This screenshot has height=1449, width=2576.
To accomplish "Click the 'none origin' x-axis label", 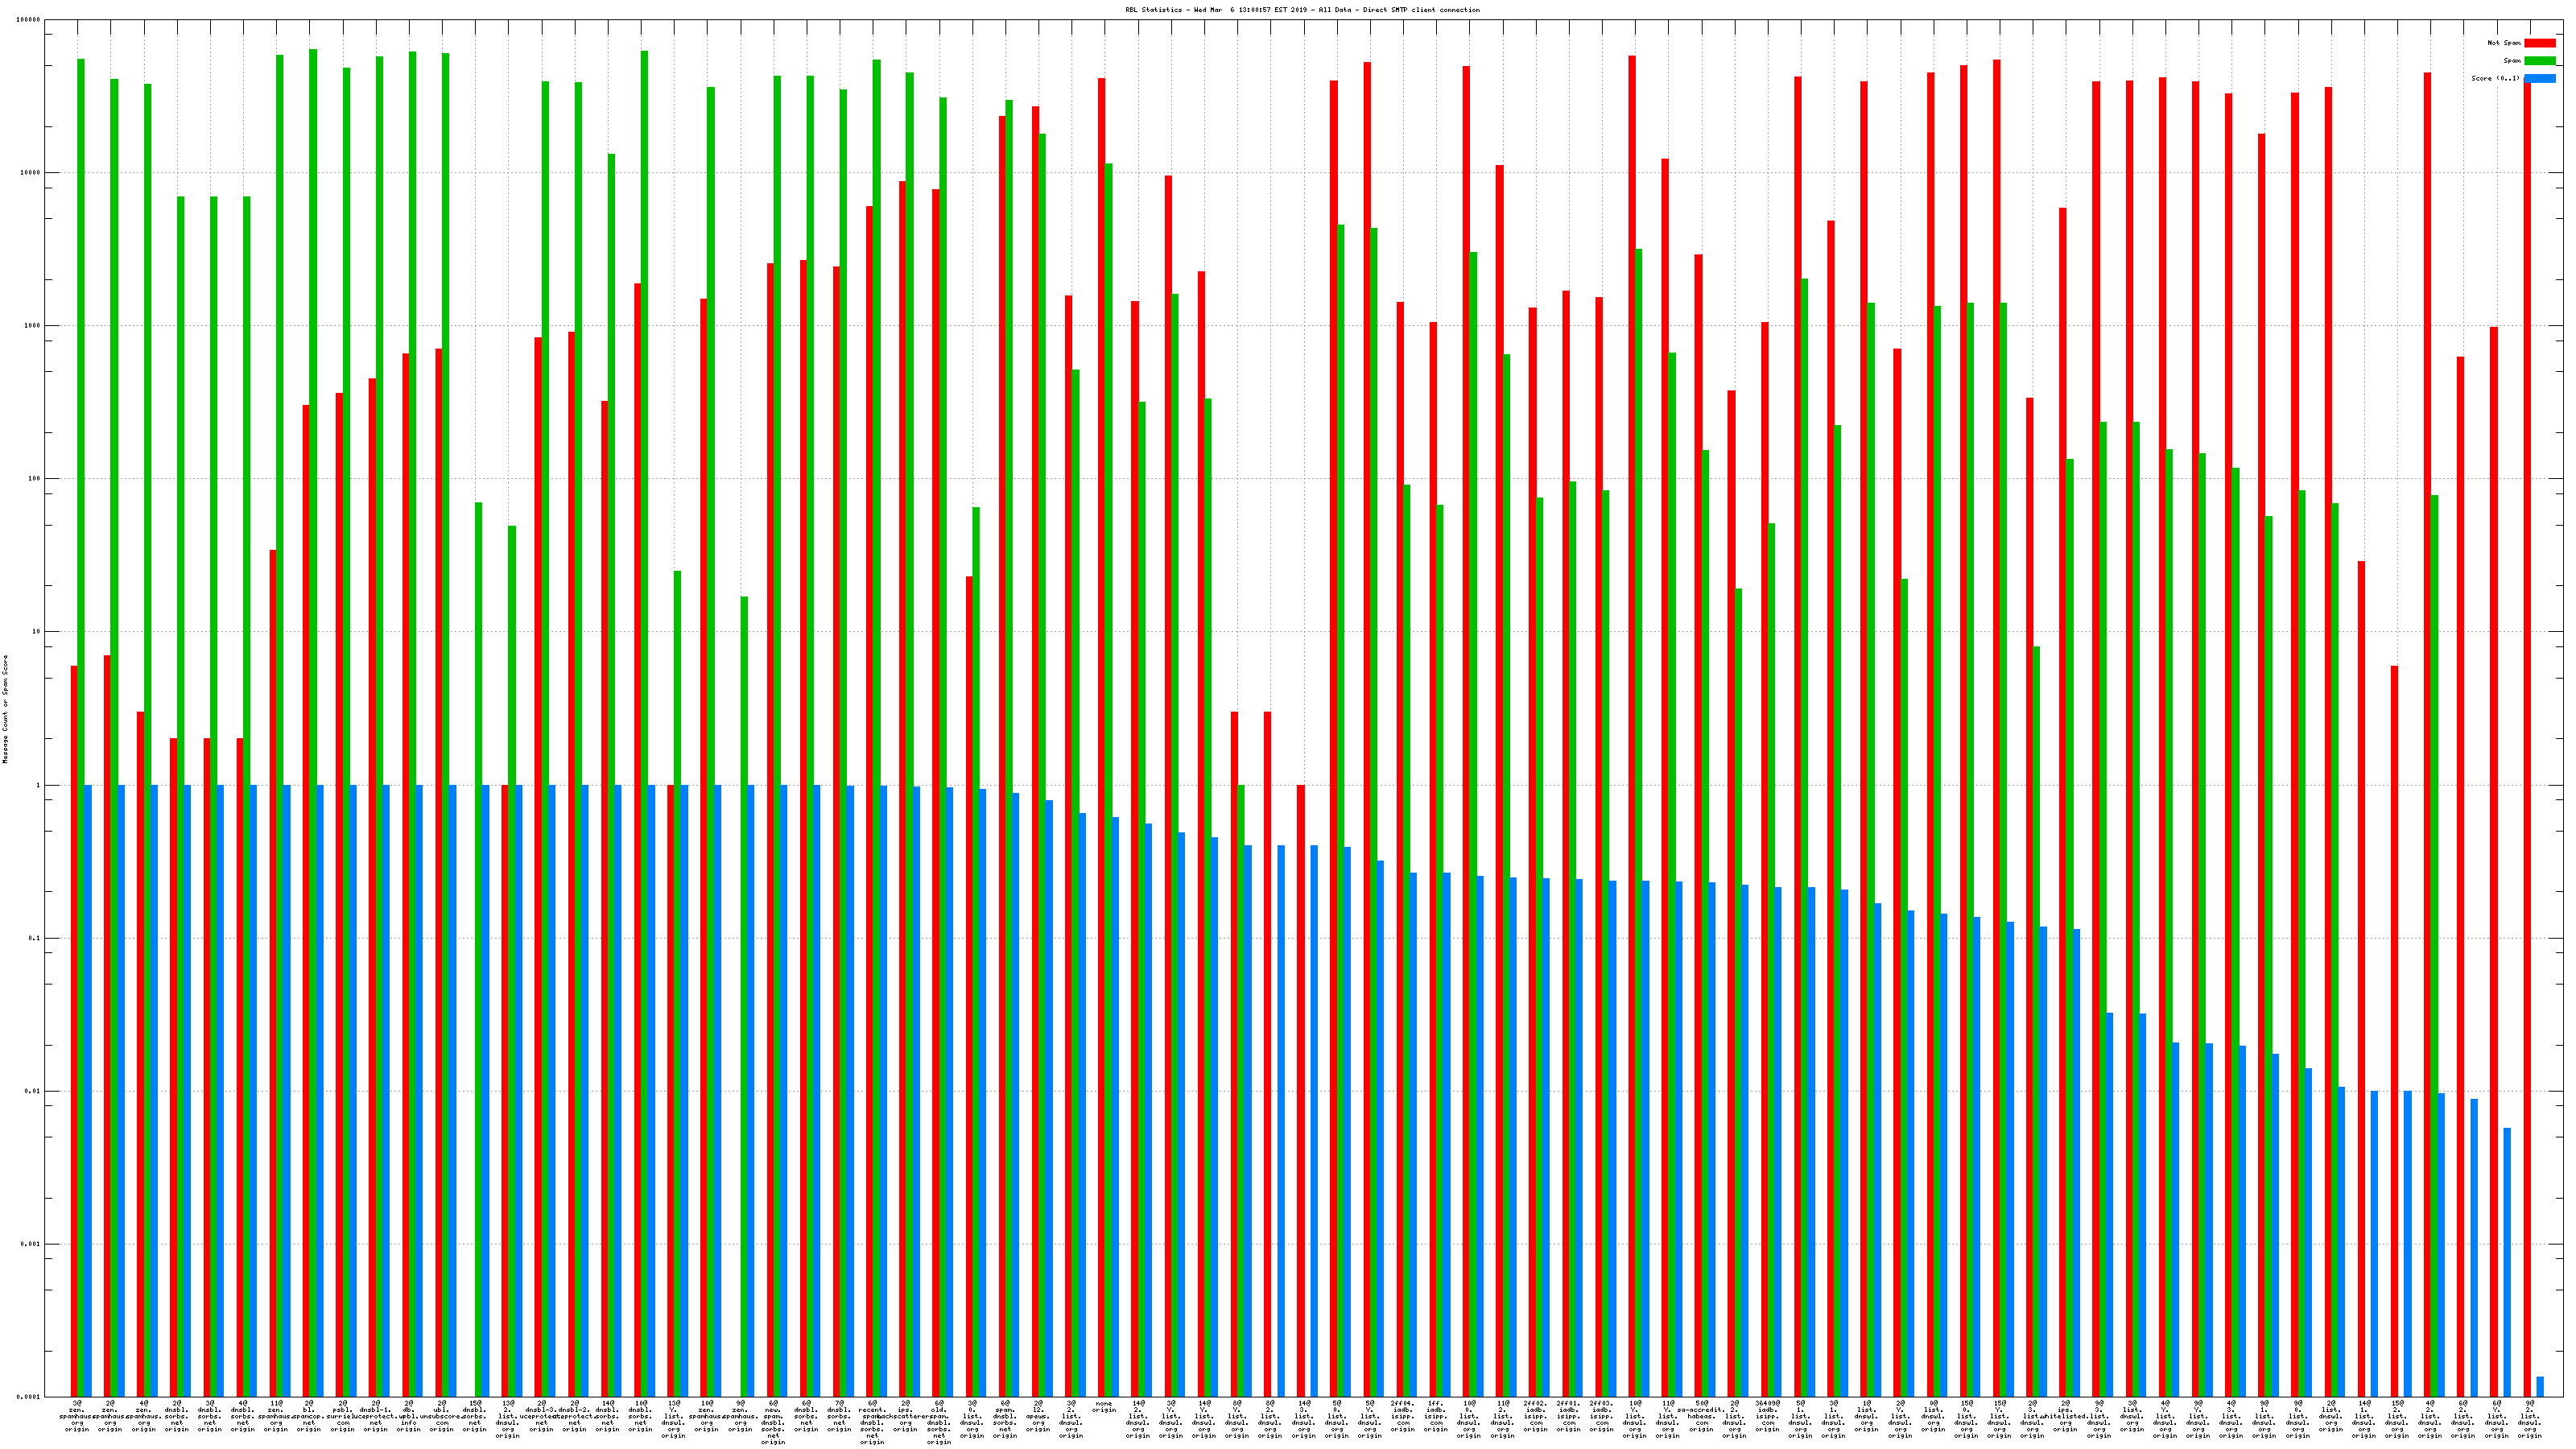I will pyautogui.click(x=1104, y=1407).
